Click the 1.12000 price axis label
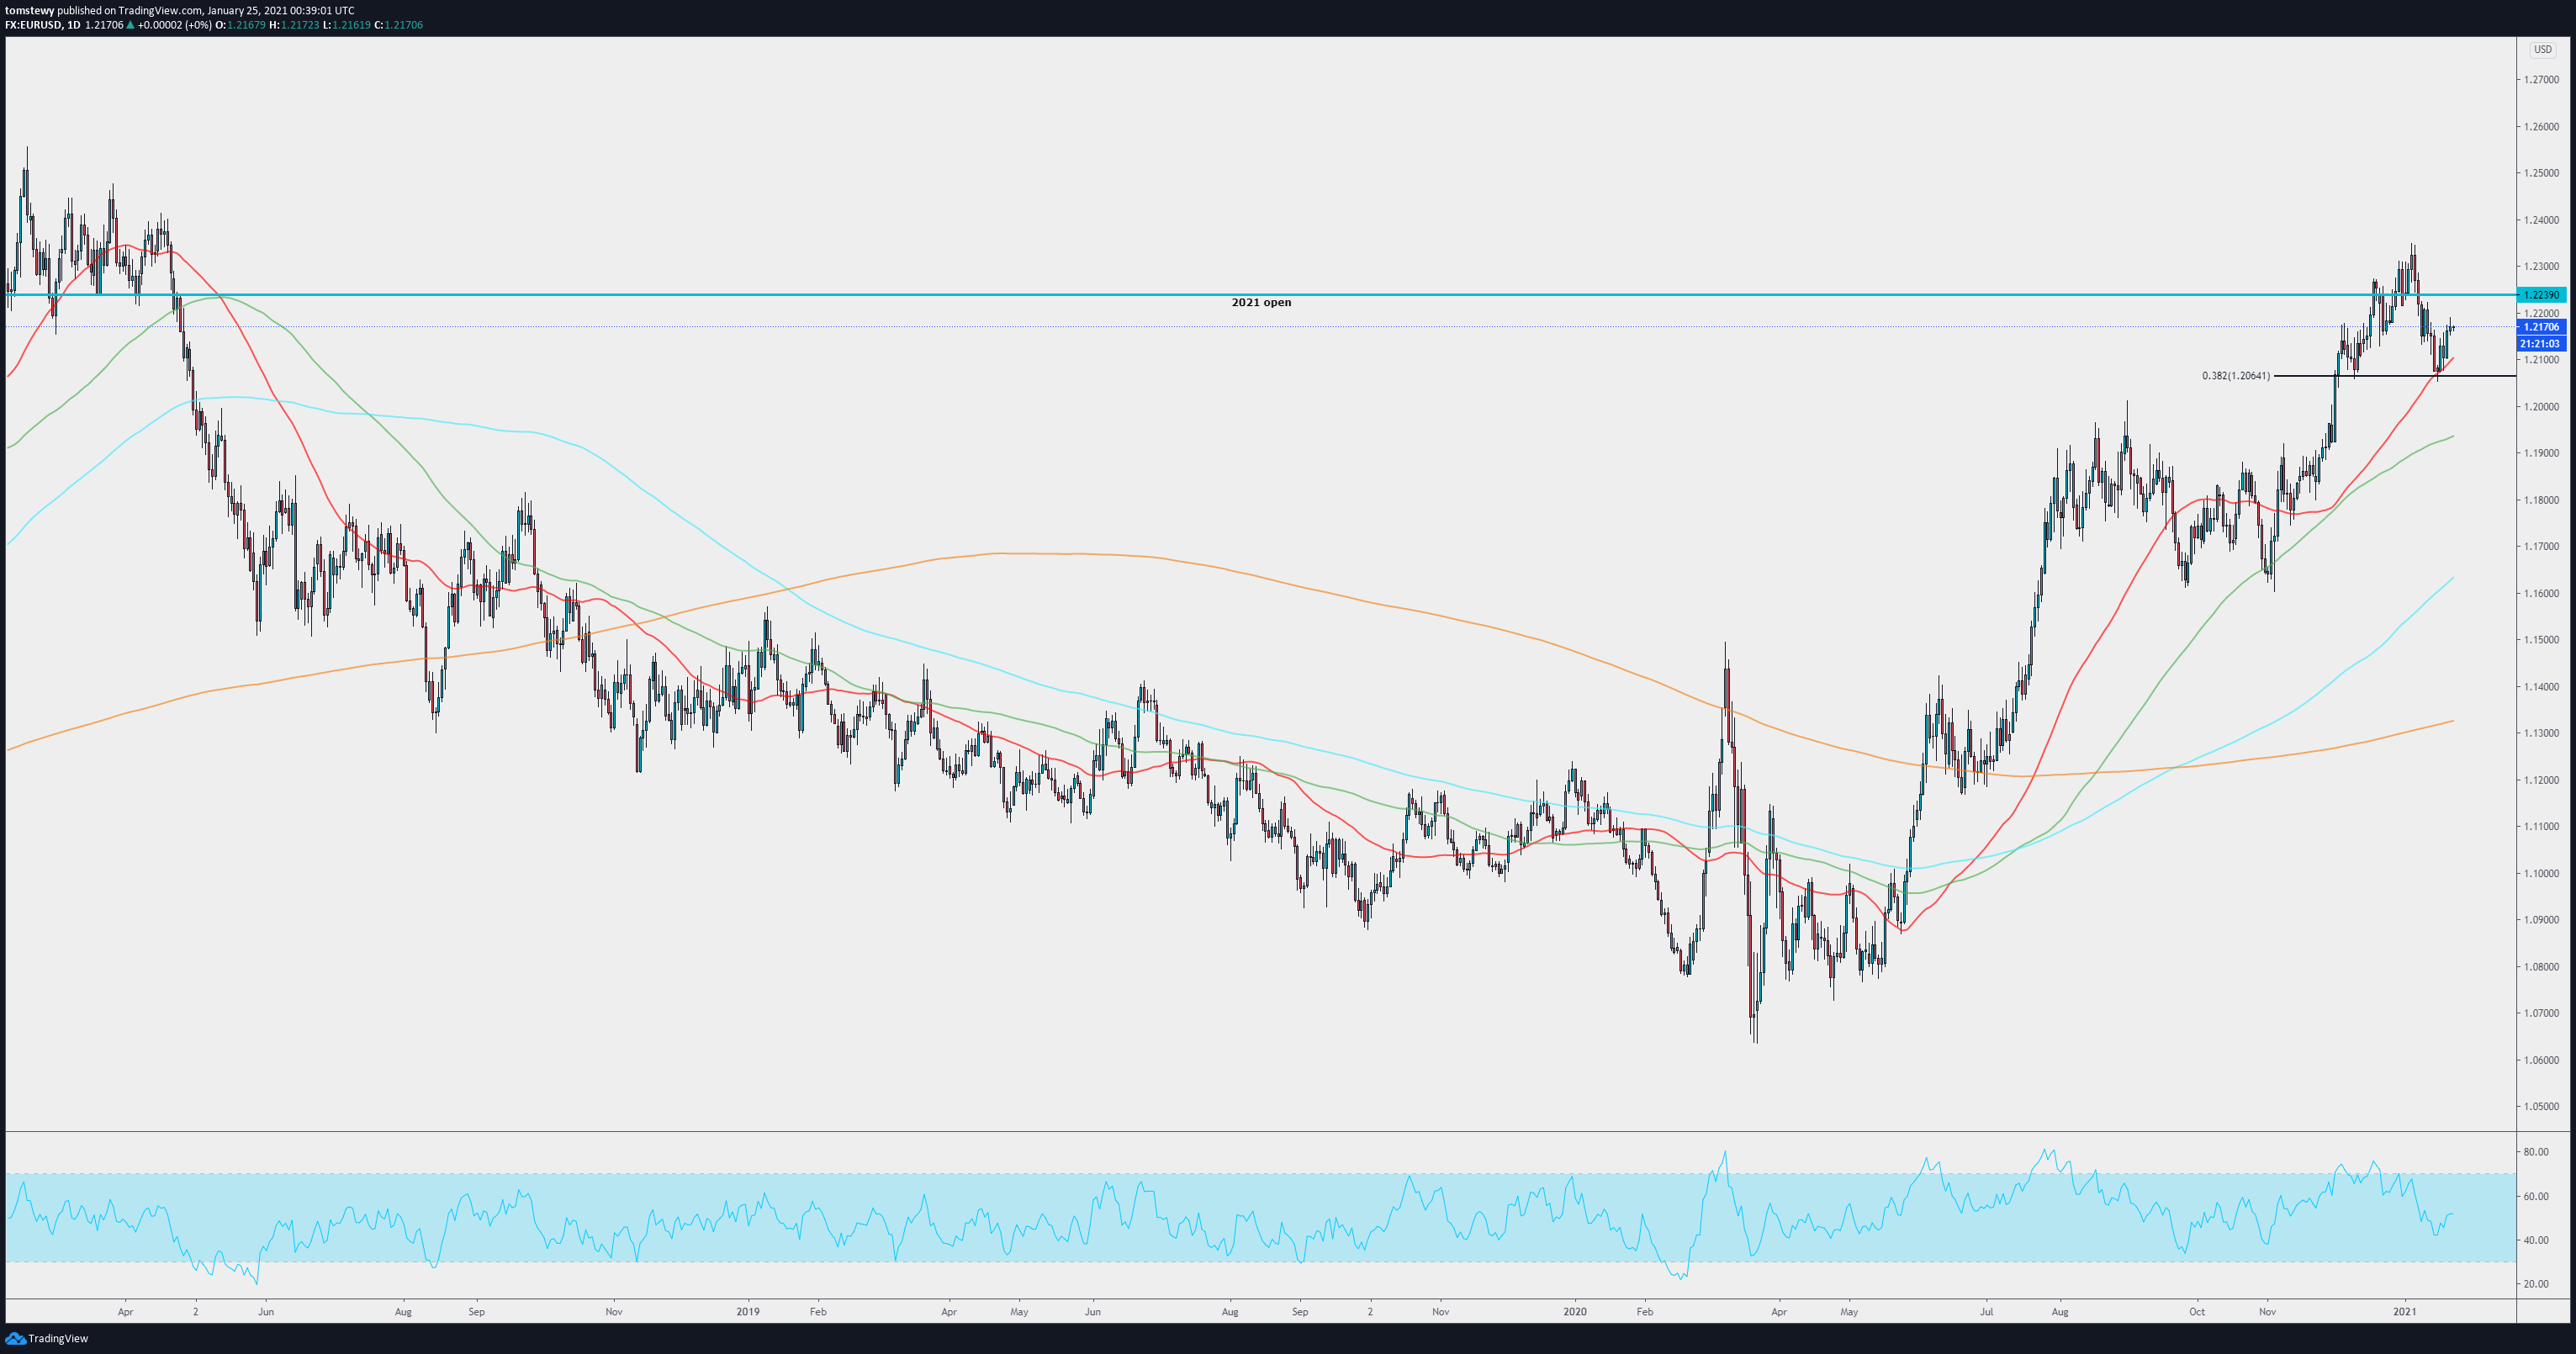Image resolution: width=2576 pixels, height=1354 pixels. click(x=2541, y=780)
